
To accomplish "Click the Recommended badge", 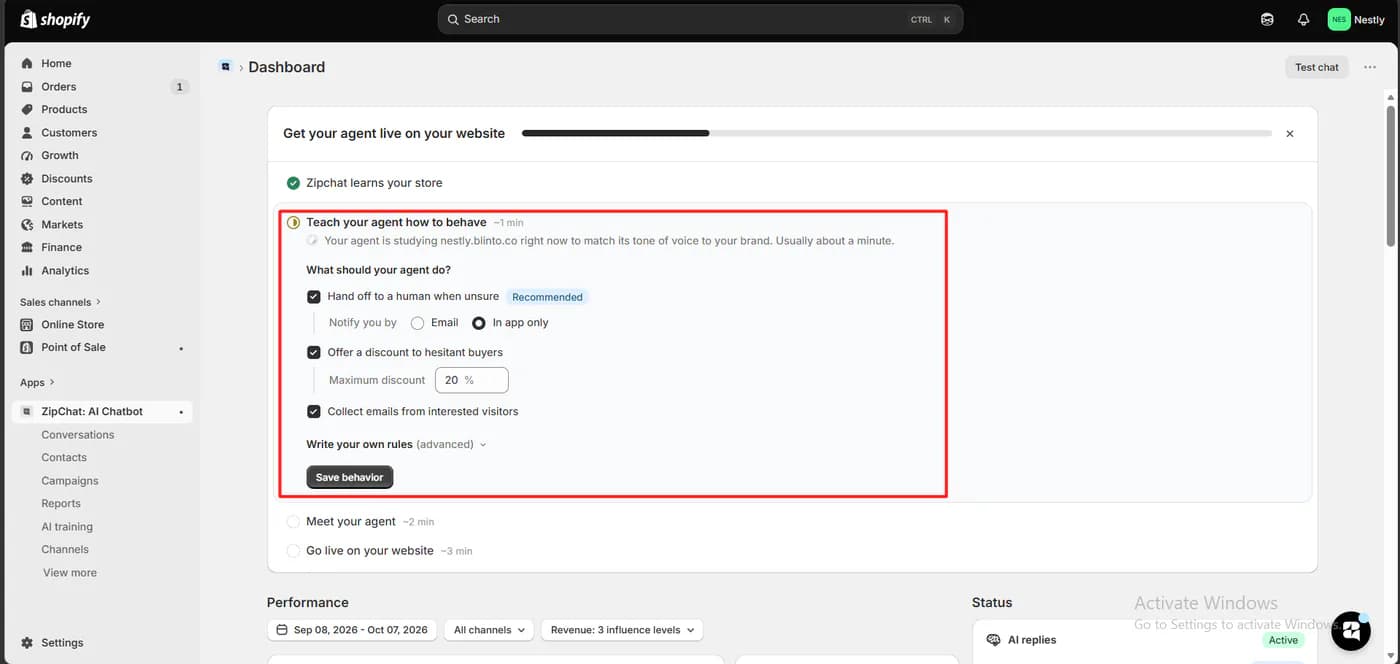I will (547, 297).
